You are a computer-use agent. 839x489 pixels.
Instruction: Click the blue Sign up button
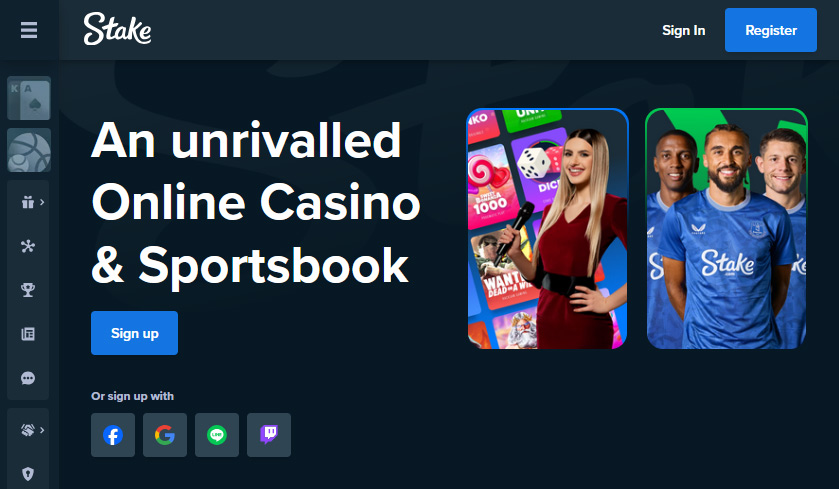134,333
